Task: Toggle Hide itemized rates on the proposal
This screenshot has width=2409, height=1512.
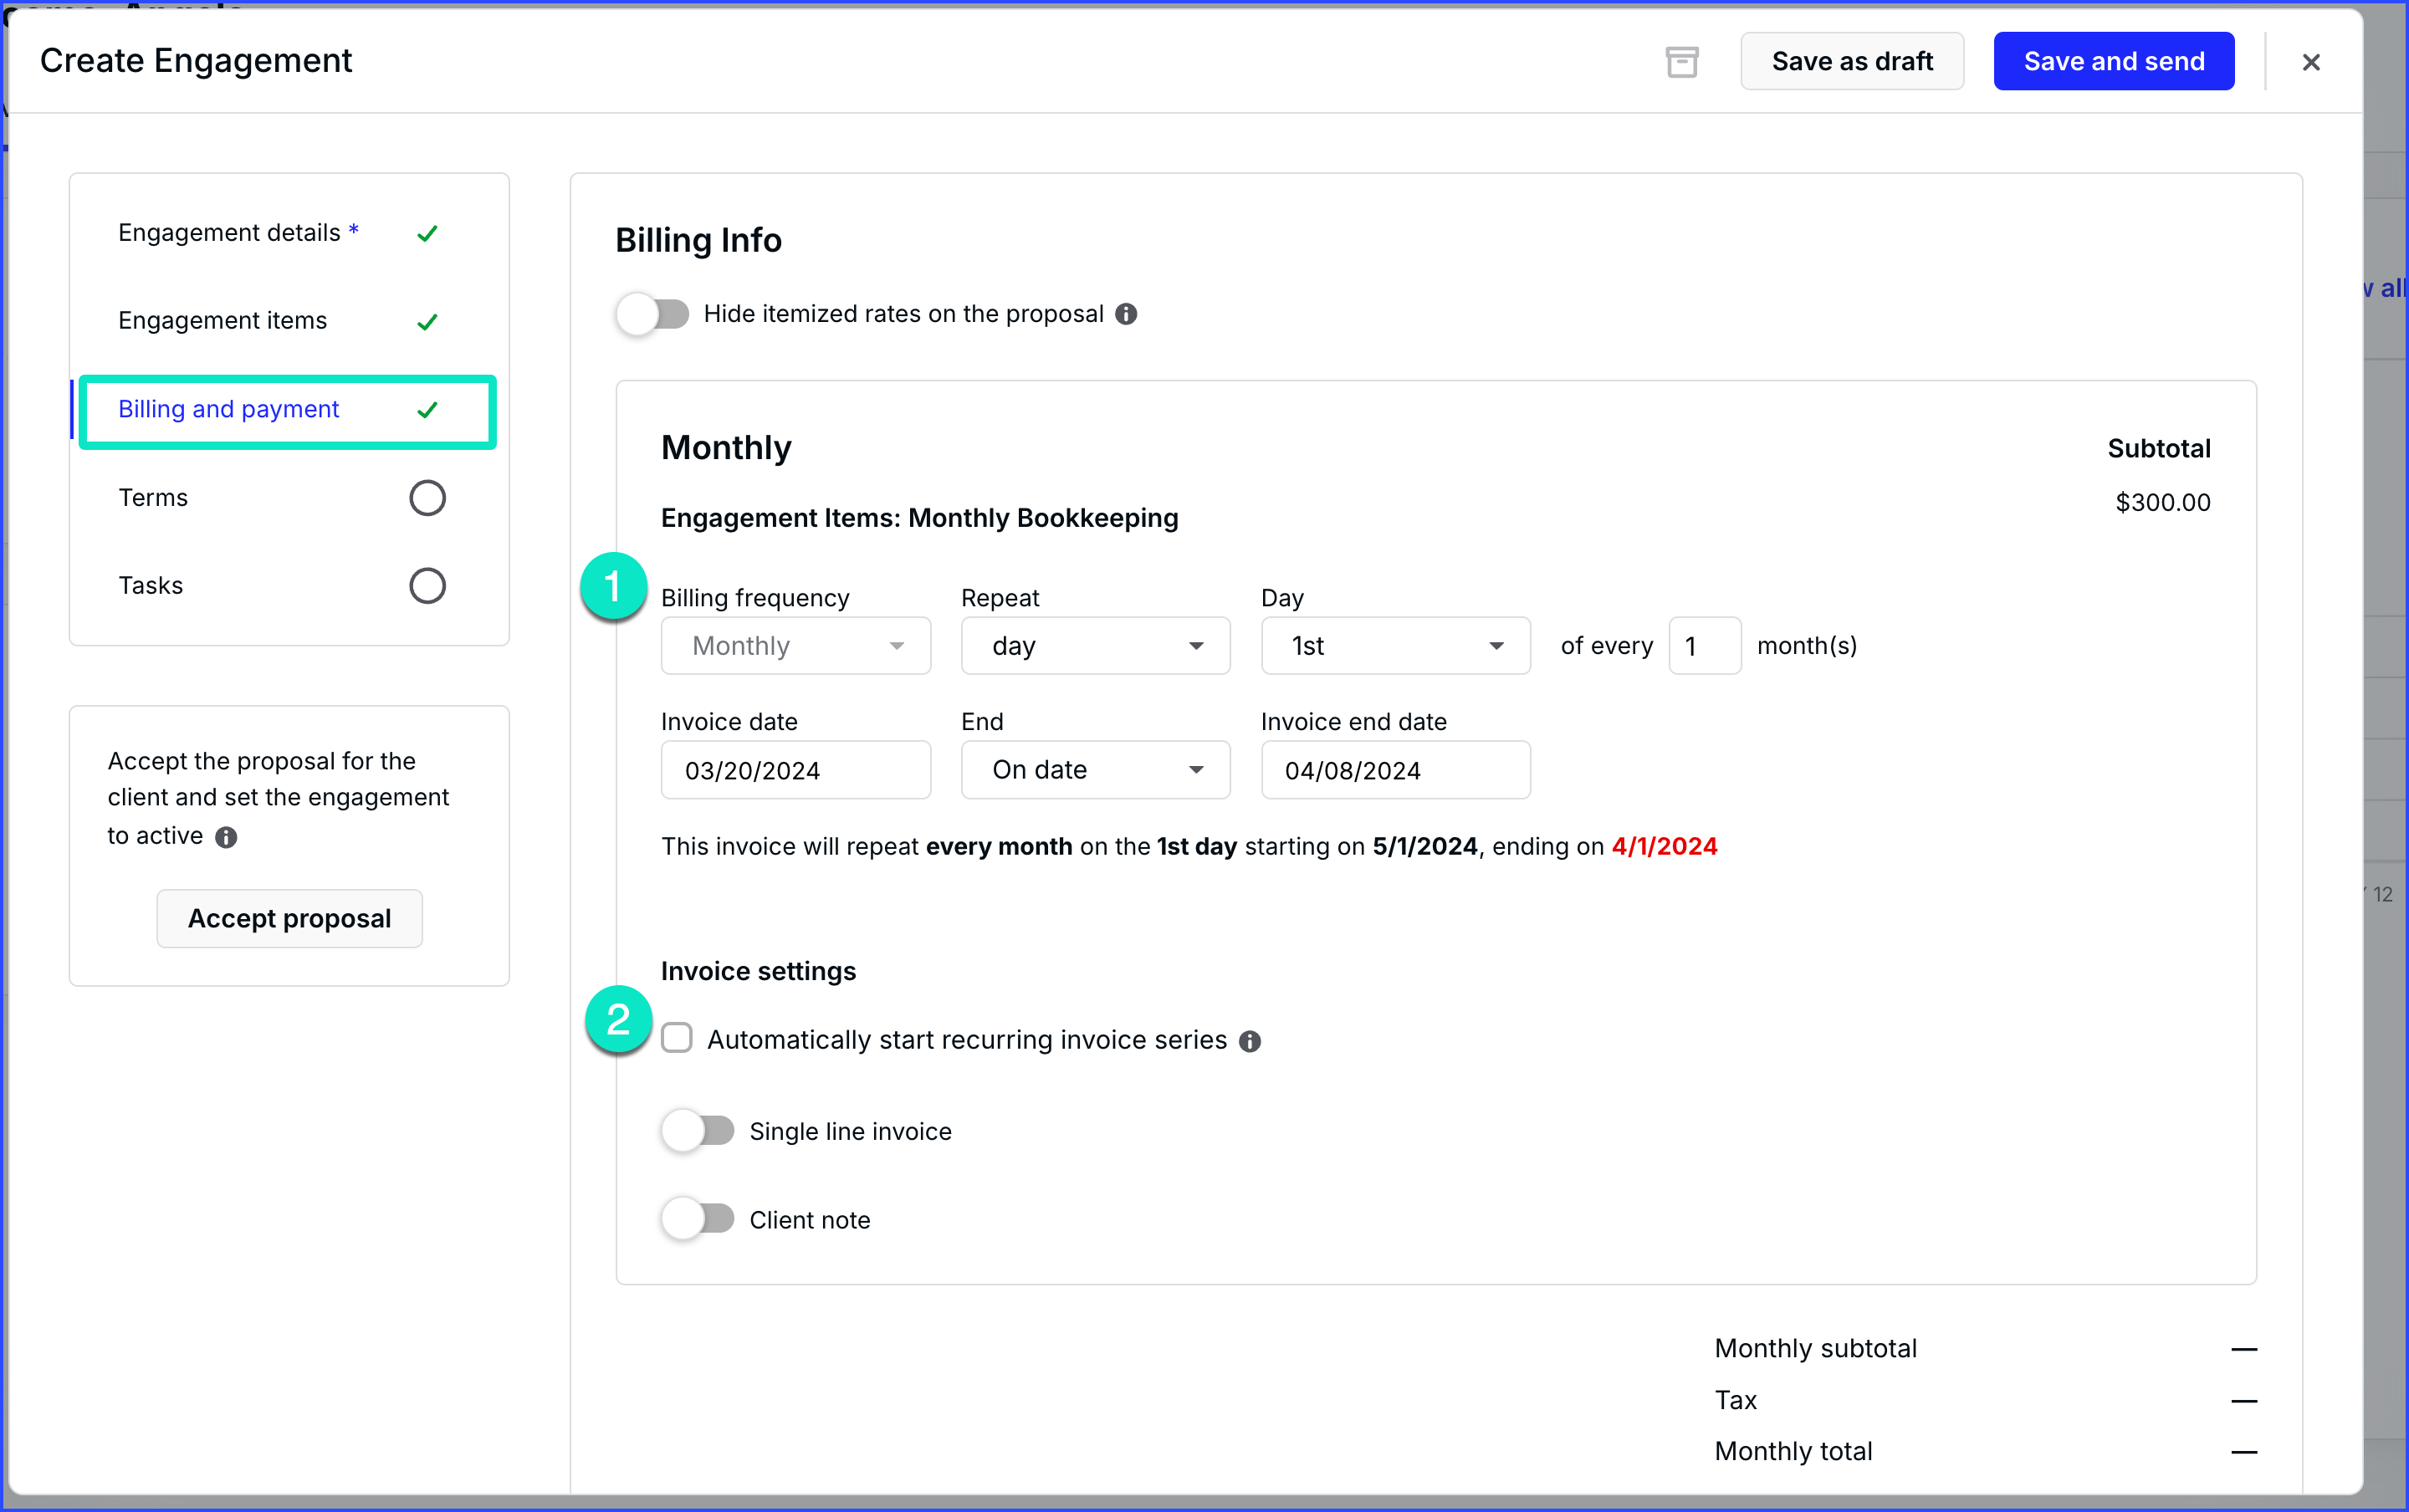Action: click(x=651, y=313)
